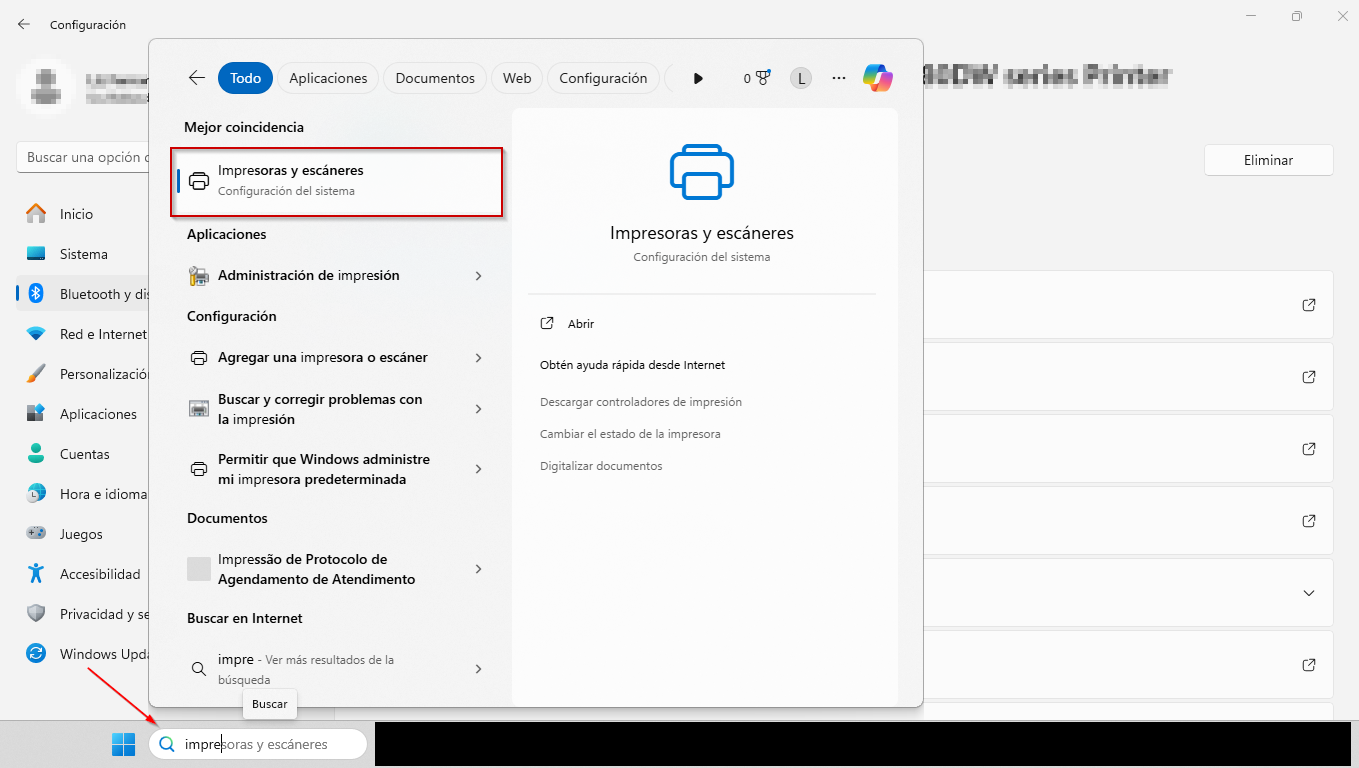Image resolution: width=1359 pixels, height=768 pixels.
Task: Open Descargar controladores de impresión link
Action: coord(641,402)
